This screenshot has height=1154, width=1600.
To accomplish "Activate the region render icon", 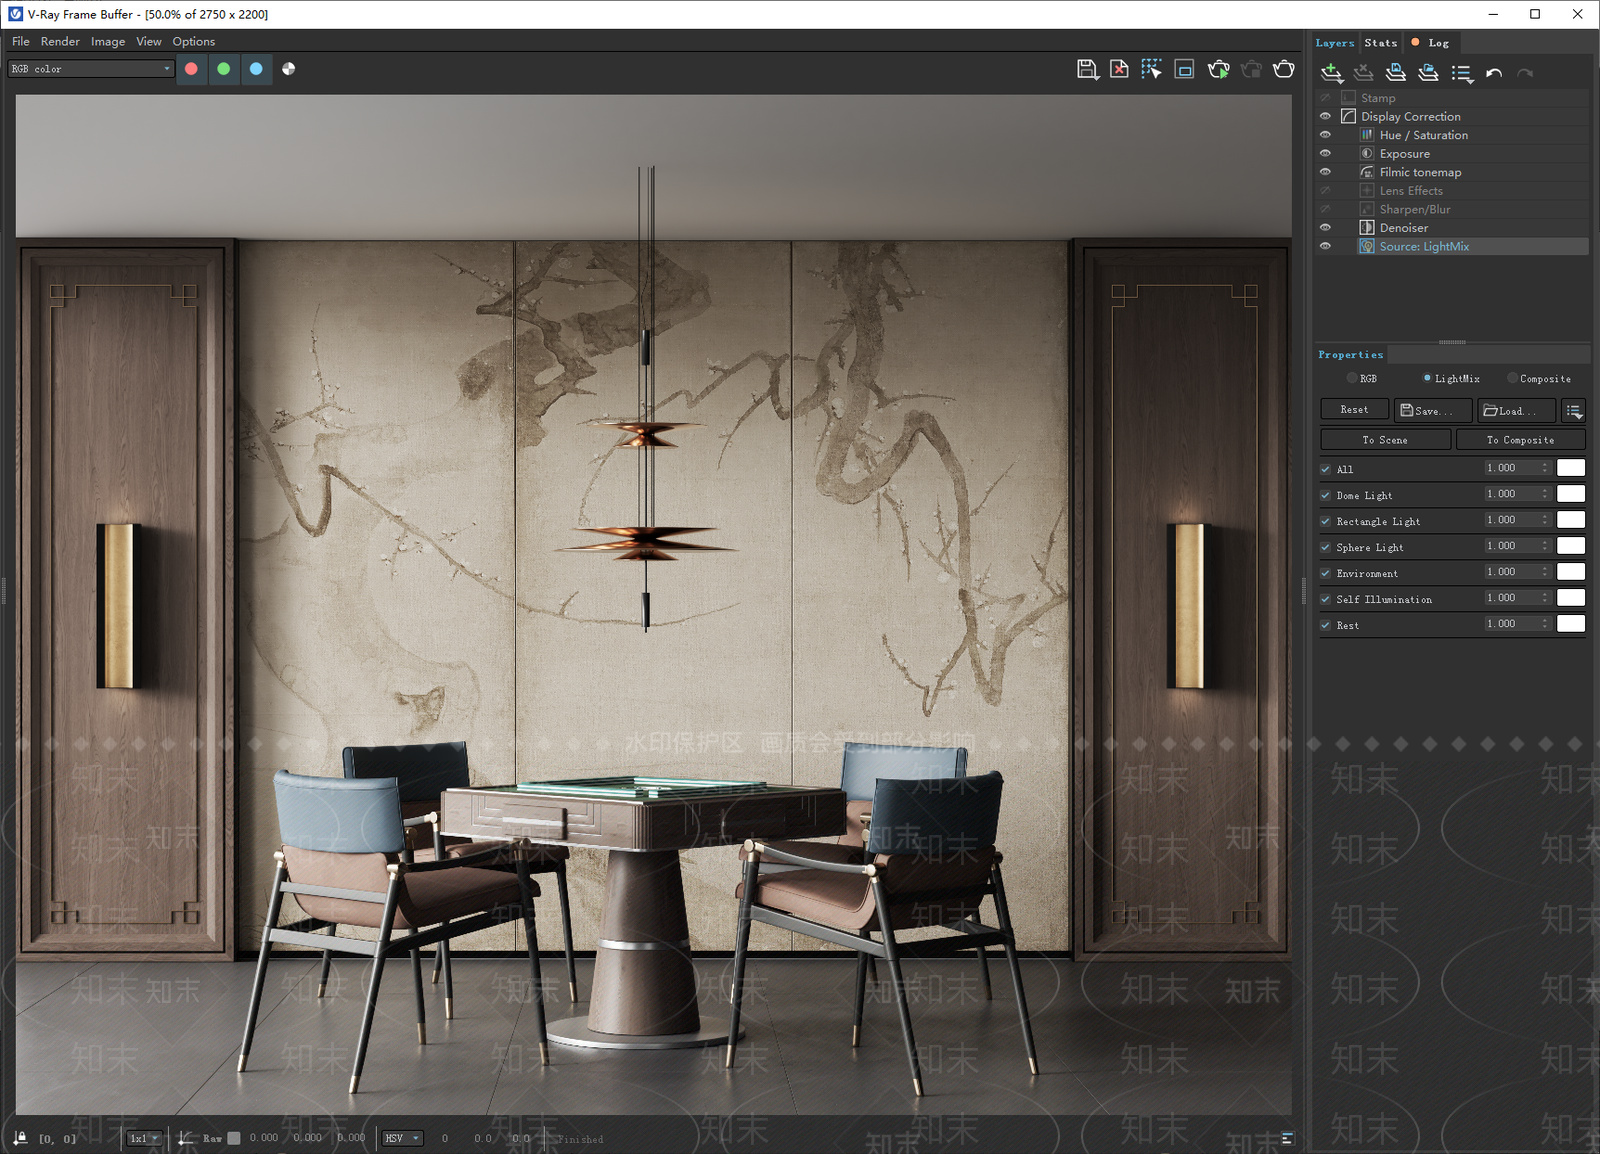I will tap(1184, 69).
